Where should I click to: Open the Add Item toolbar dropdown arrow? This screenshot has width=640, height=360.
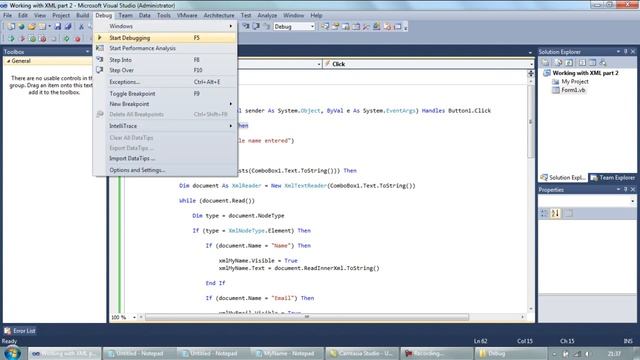tap(49, 27)
